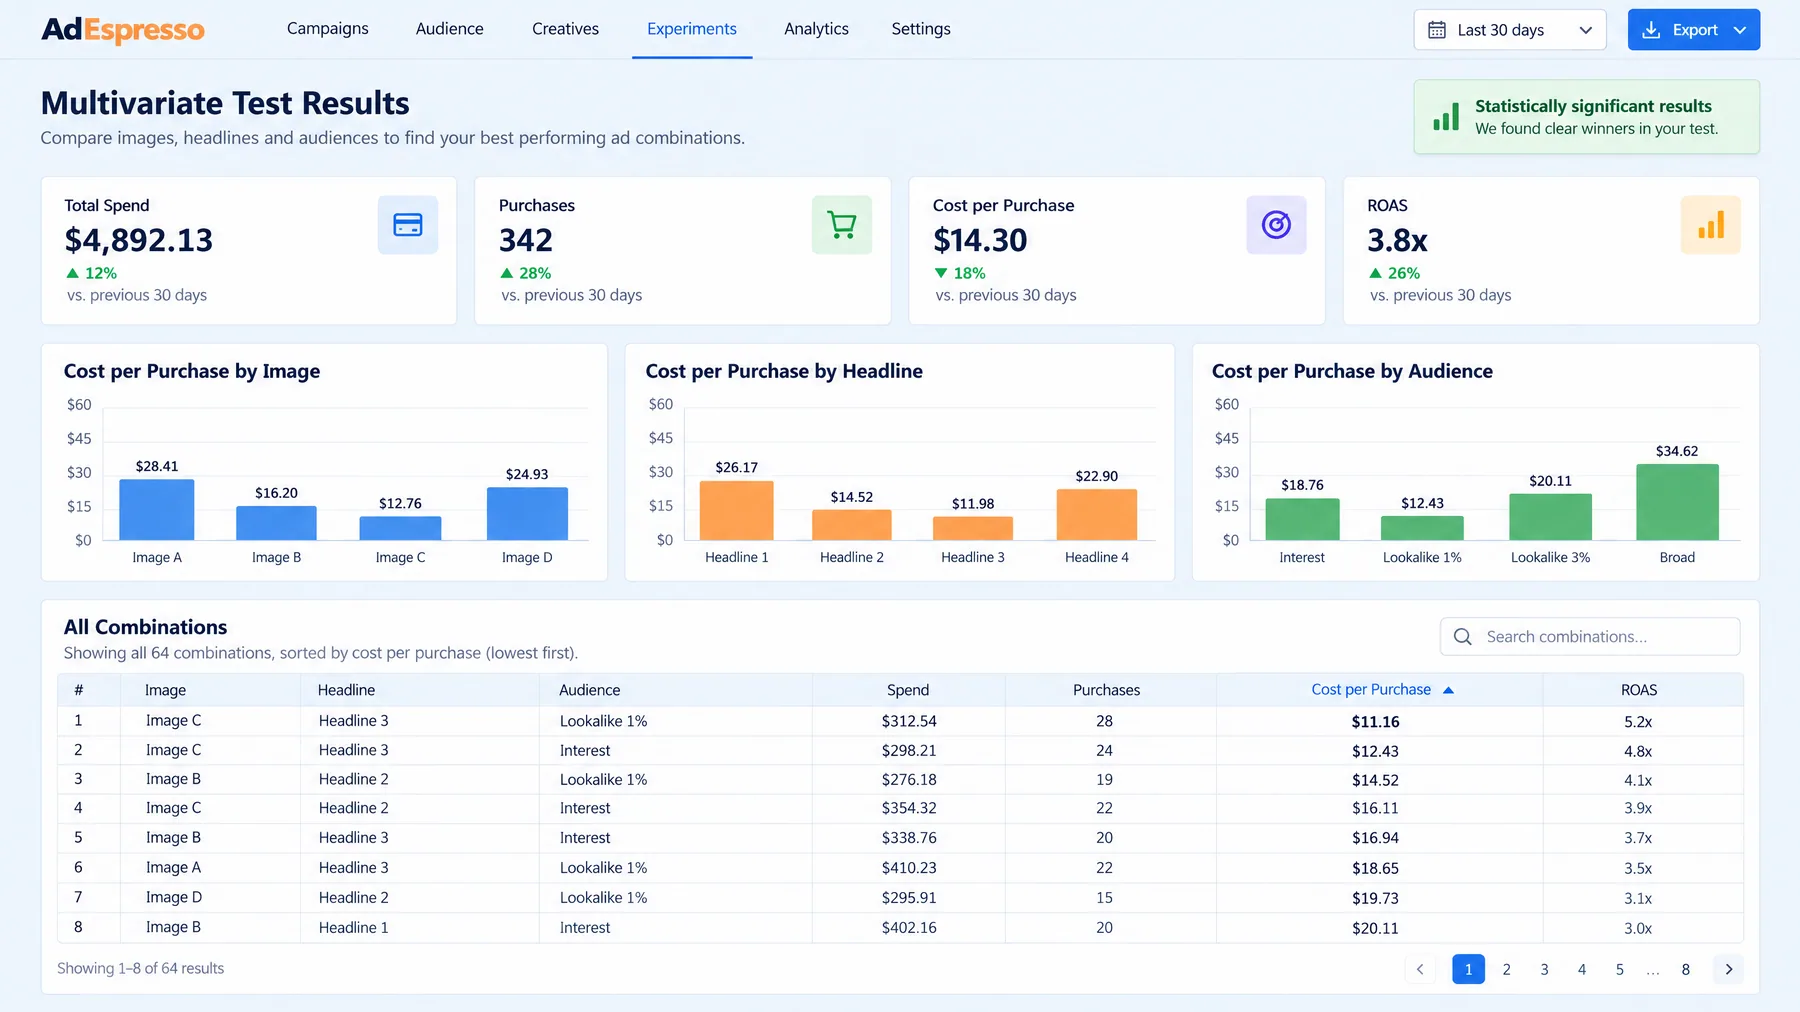Sort by Cost per Purchase column header

click(1371, 690)
